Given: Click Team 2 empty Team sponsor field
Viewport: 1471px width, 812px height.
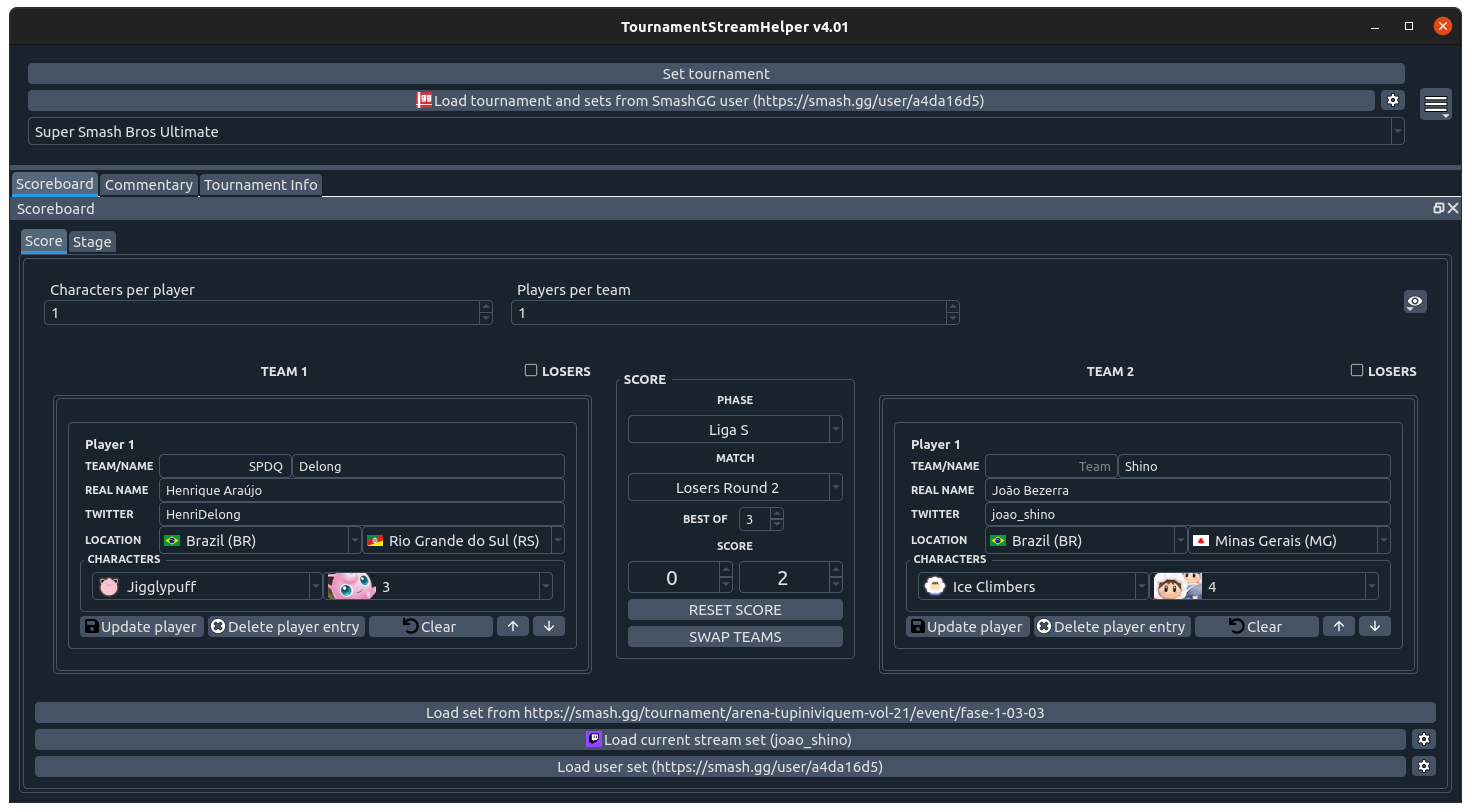Looking at the screenshot, I should point(1051,466).
